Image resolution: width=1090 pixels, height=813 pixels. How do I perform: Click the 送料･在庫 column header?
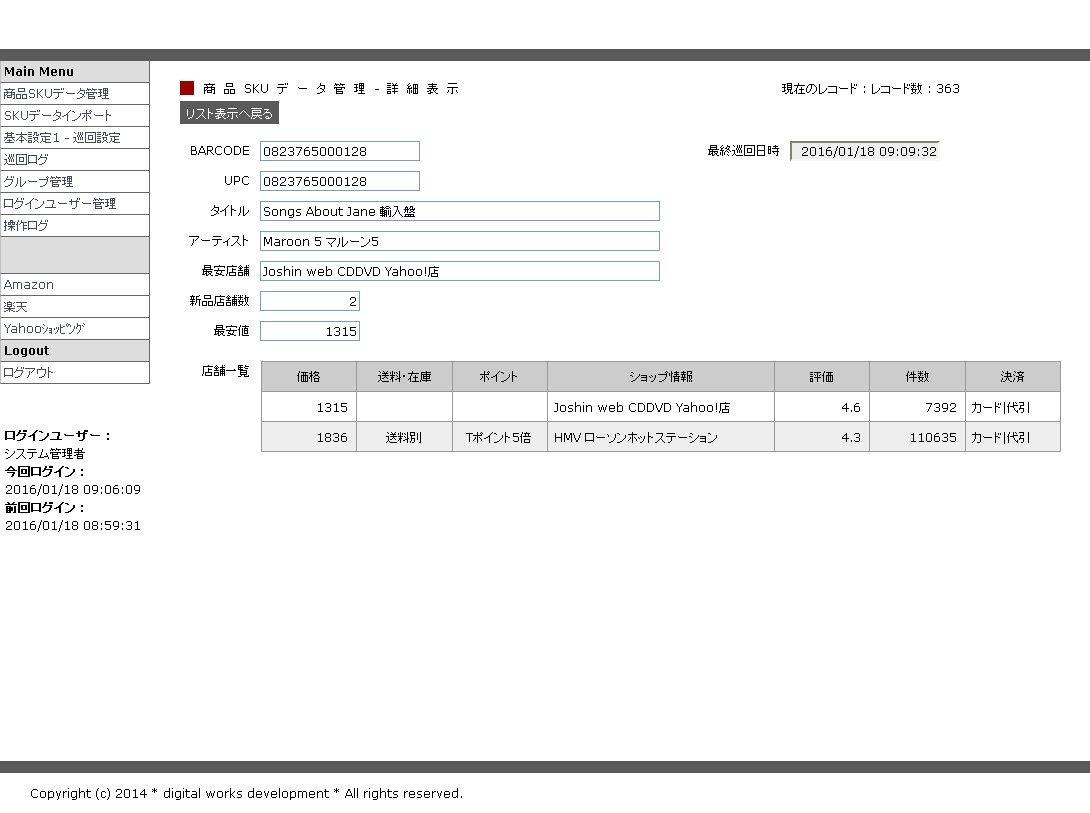tap(405, 377)
